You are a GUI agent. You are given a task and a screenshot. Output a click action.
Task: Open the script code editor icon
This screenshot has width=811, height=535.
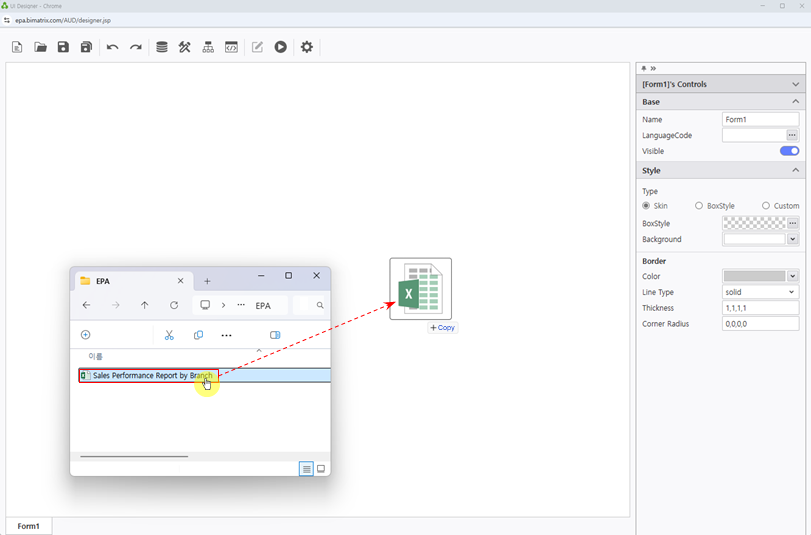click(231, 47)
